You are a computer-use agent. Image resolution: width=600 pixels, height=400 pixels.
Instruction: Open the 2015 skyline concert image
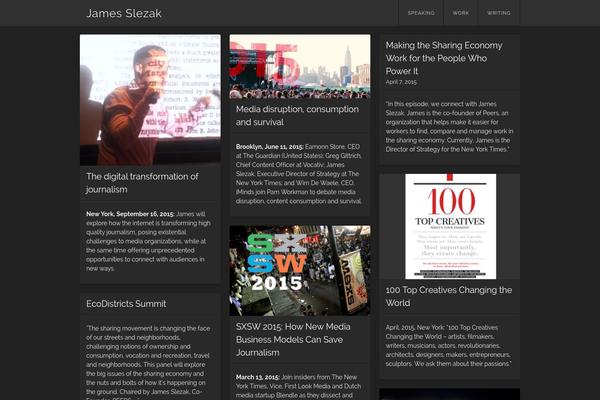[x=300, y=67]
